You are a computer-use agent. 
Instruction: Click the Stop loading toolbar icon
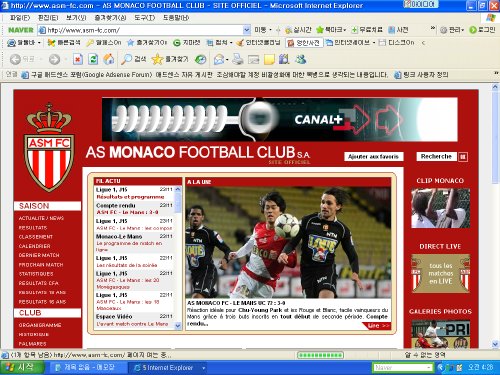tap(77, 59)
